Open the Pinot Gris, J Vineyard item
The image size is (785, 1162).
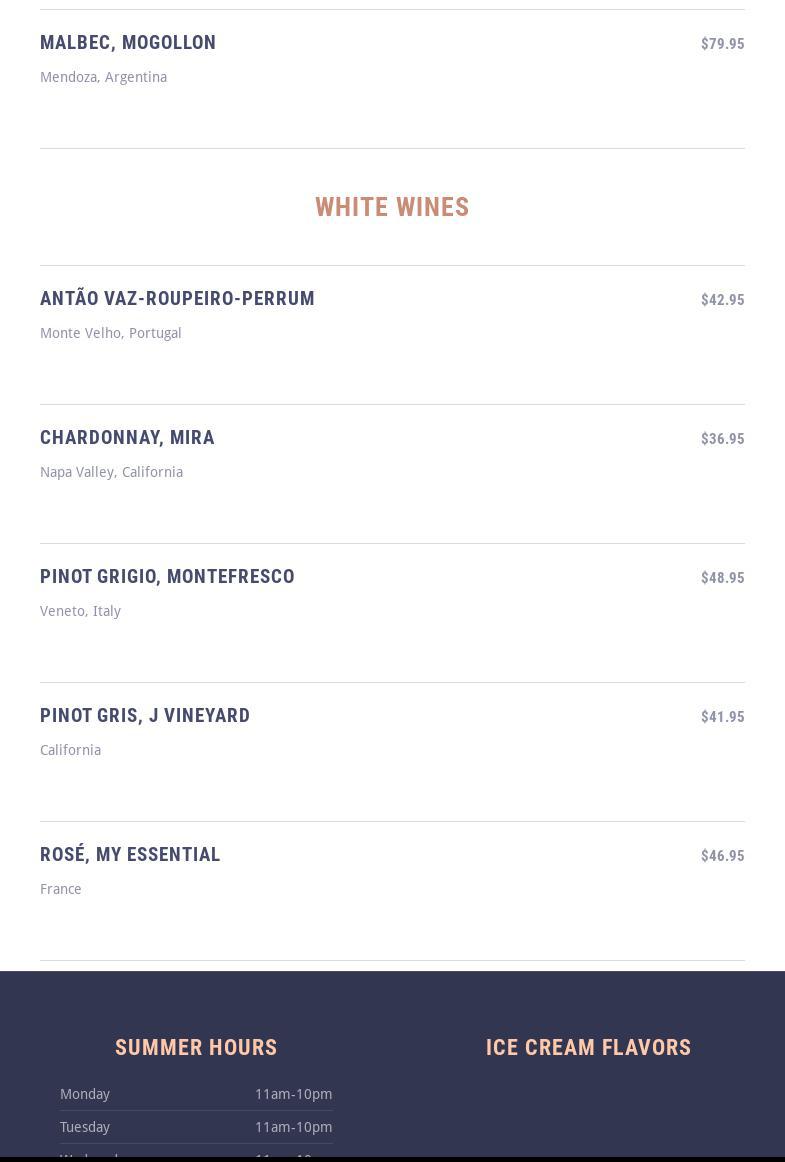(x=145, y=716)
